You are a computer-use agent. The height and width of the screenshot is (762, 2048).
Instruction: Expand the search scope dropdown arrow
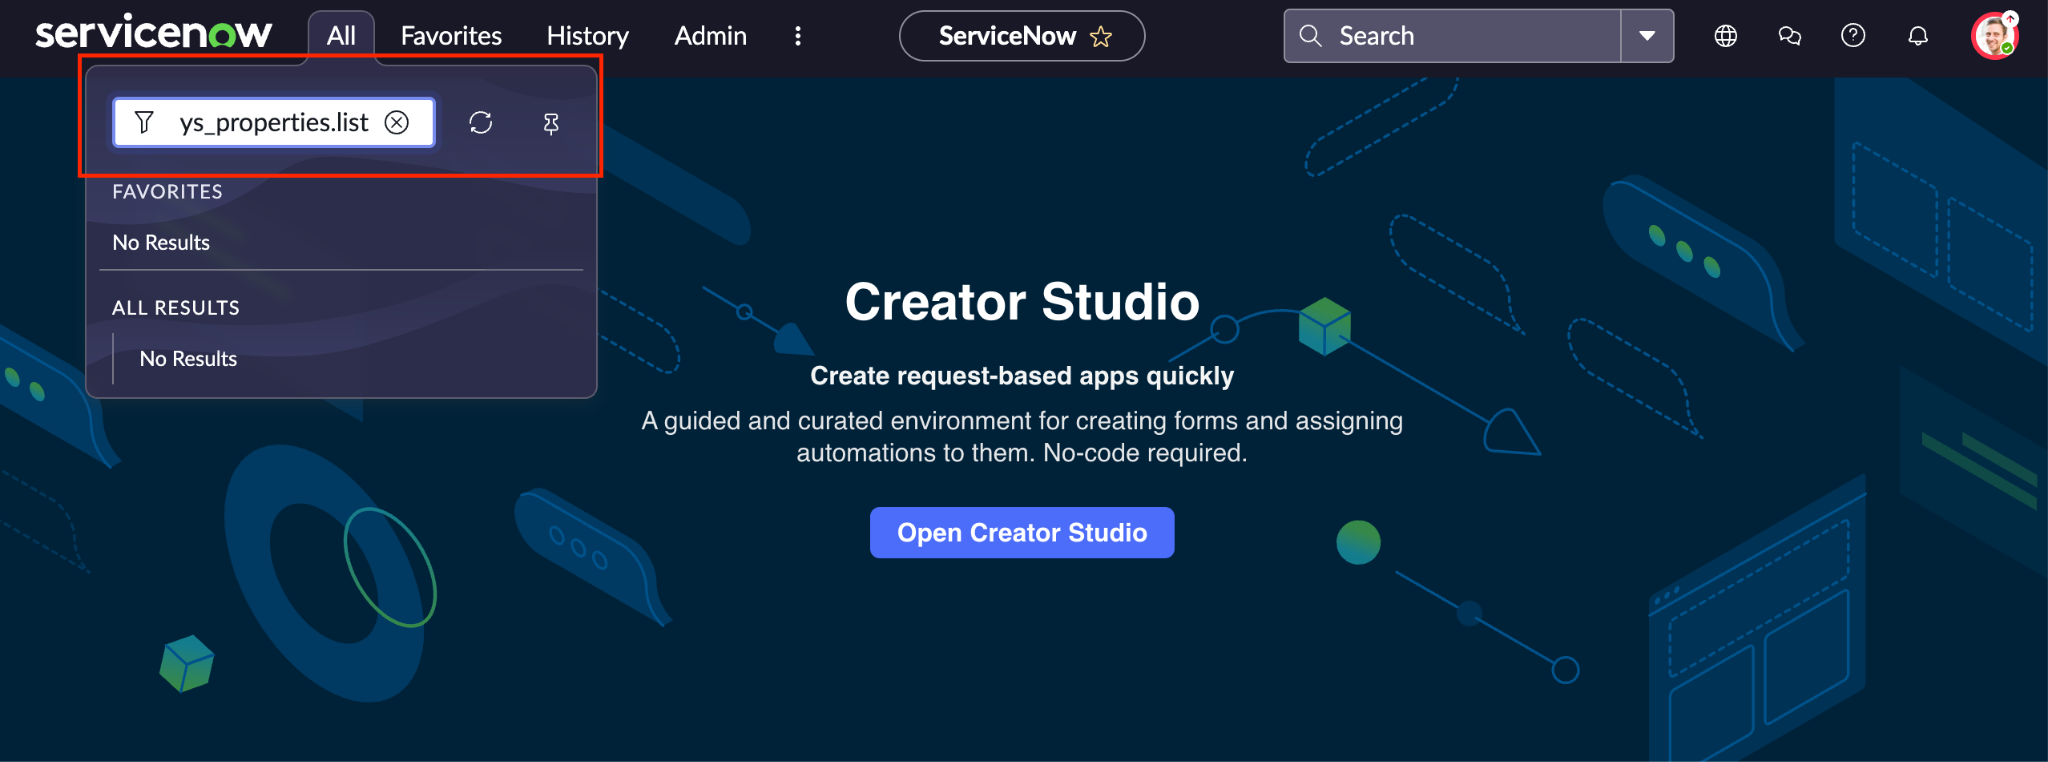click(1647, 36)
